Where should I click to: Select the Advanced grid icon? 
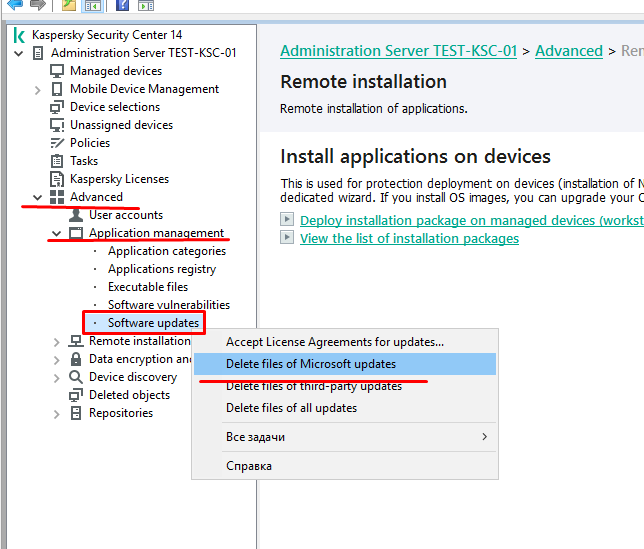[x=57, y=197]
